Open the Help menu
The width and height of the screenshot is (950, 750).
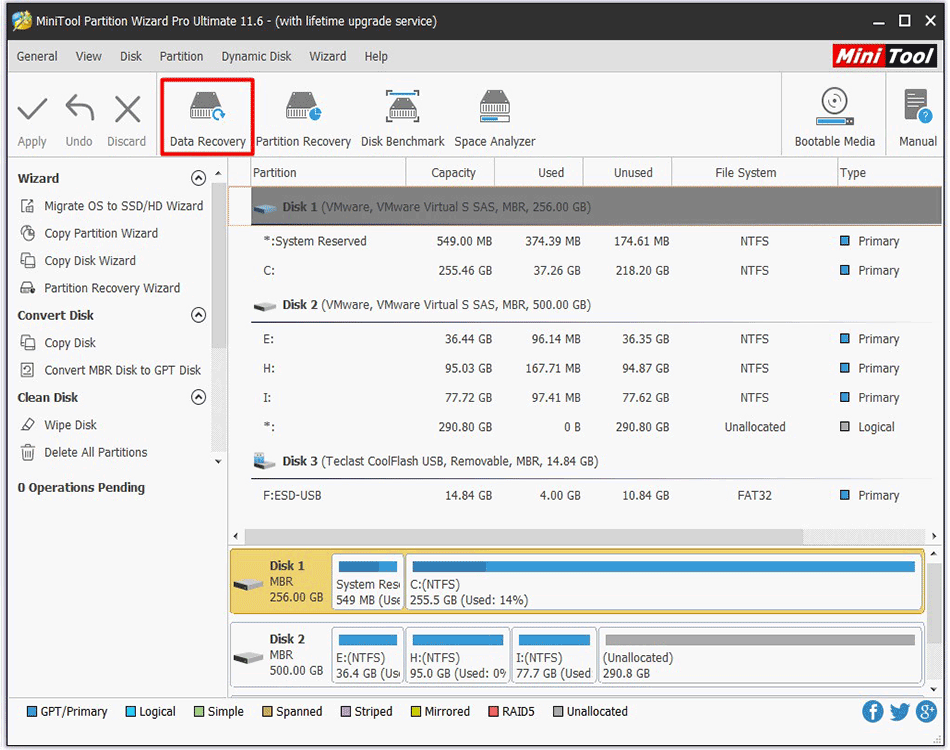tap(376, 56)
